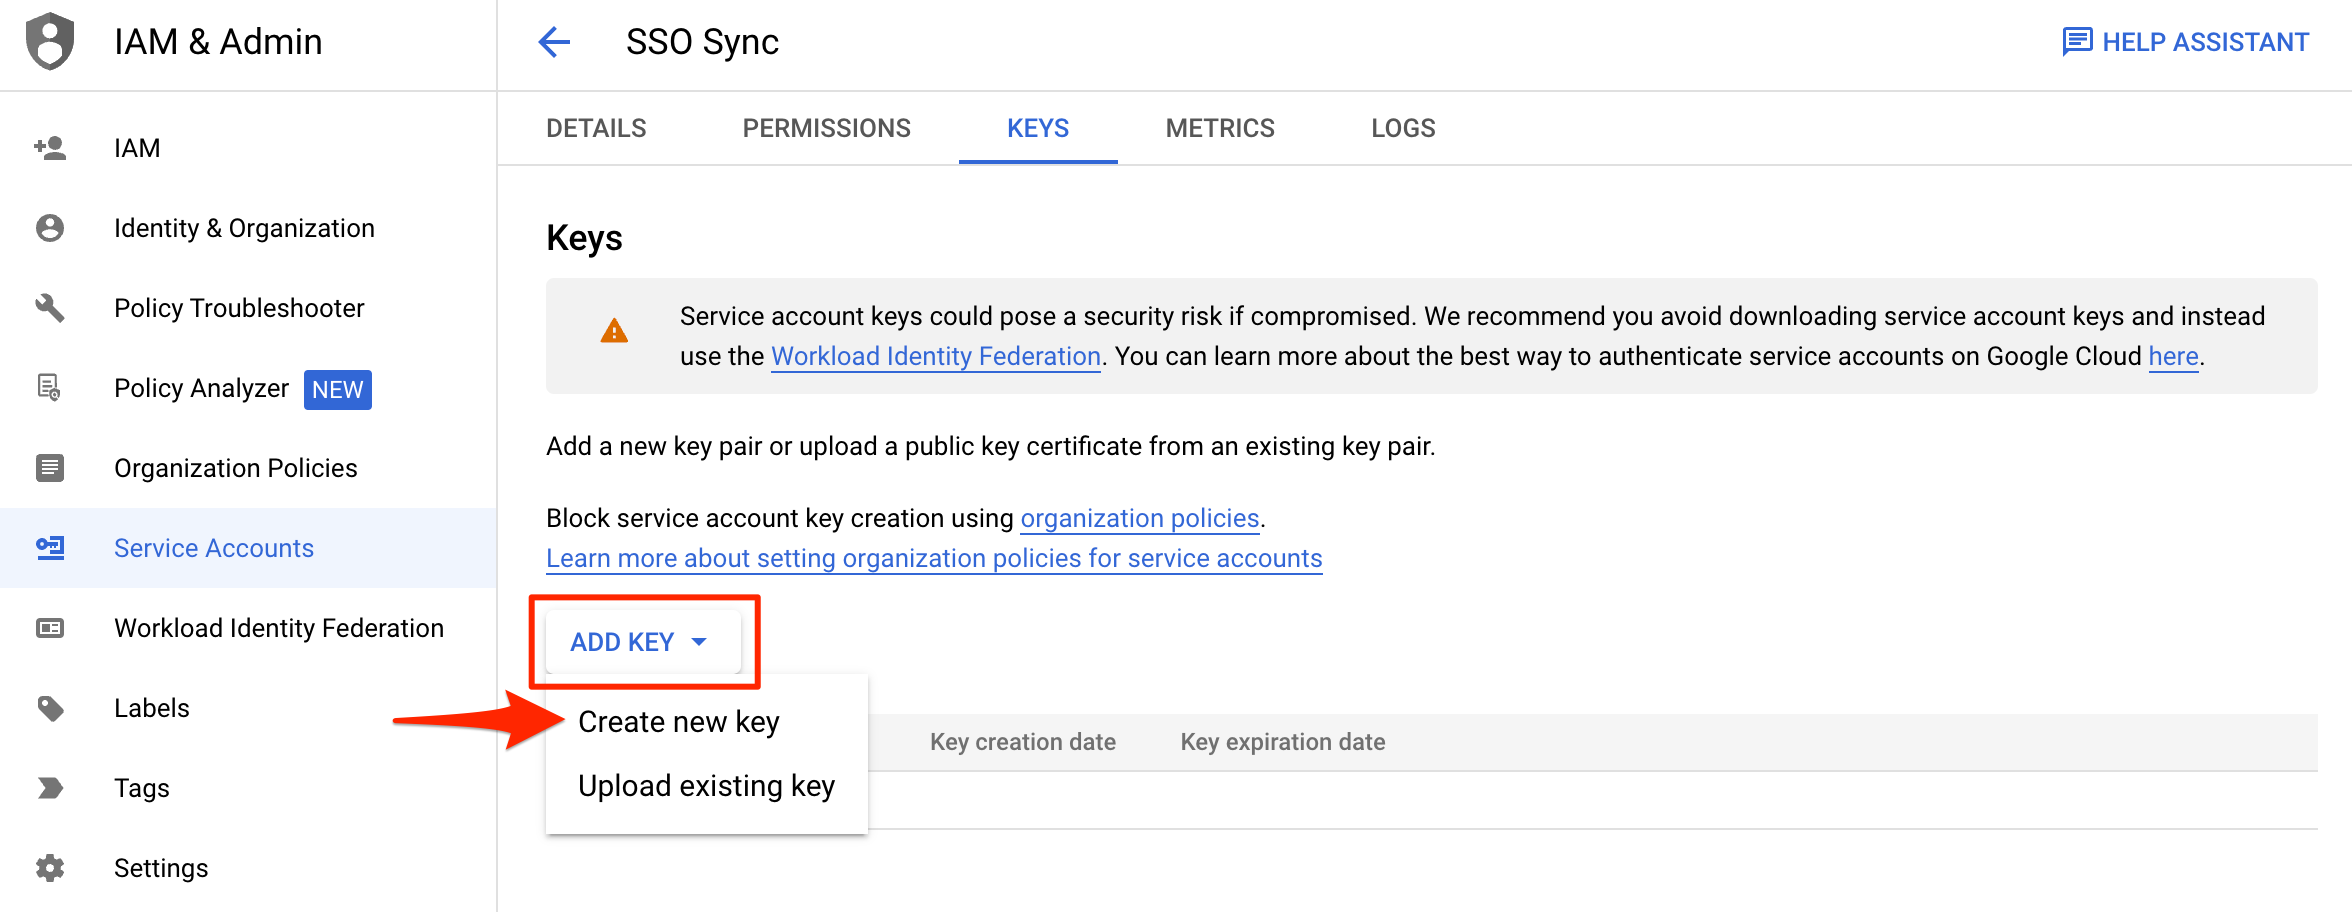The width and height of the screenshot is (2352, 912).
Task: Open the IAM sidebar item
Action: point(248,148)
